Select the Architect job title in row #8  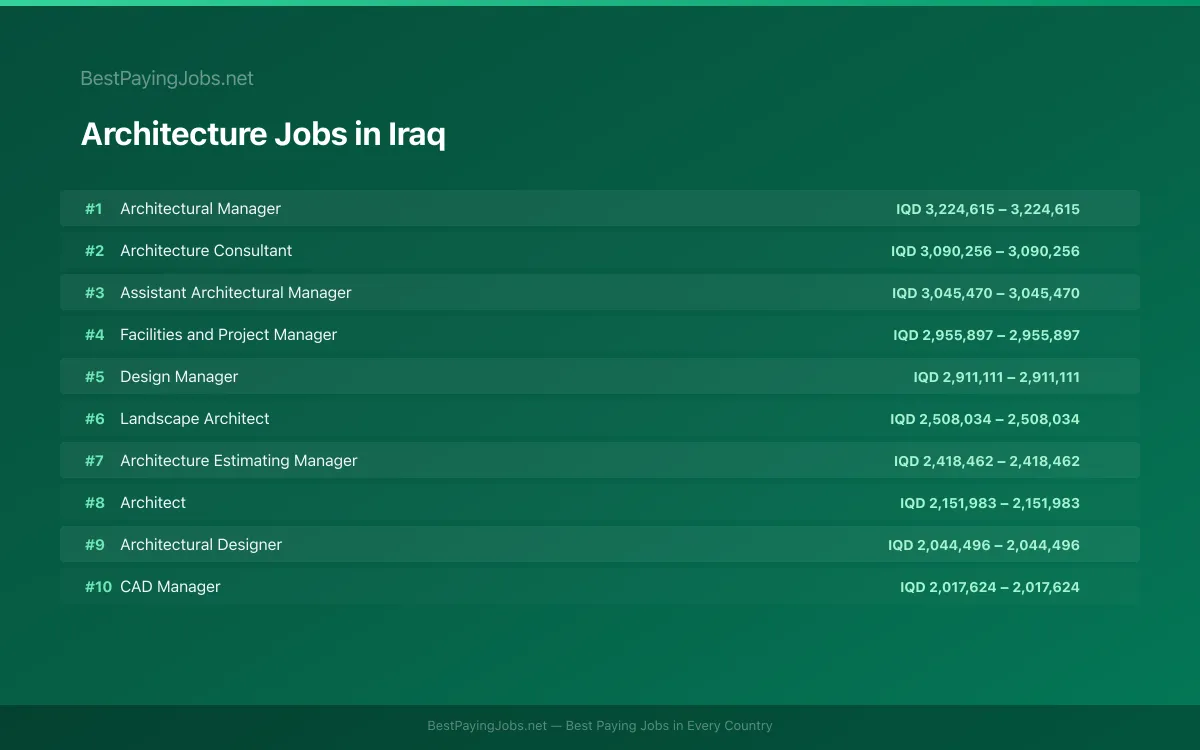(x=153, y=502)
